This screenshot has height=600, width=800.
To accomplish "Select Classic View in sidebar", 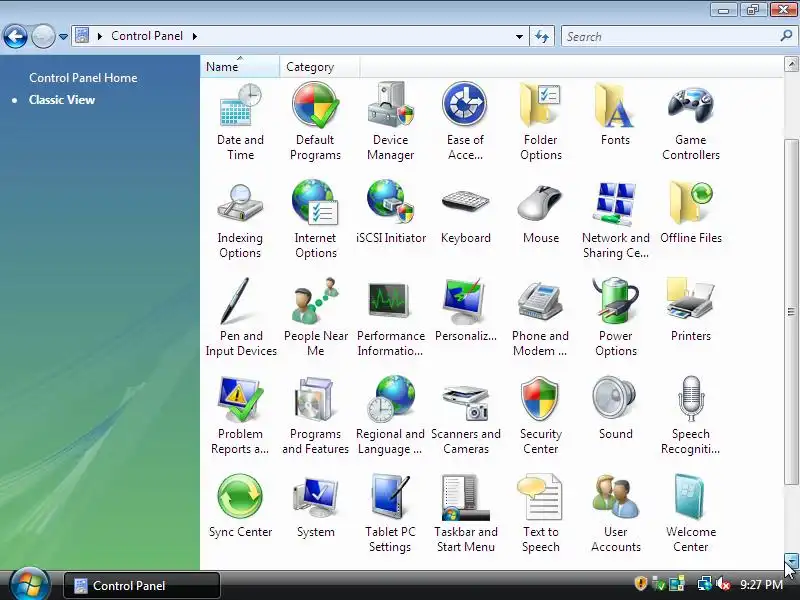I will pyautogui.click(x=62, y=100).
